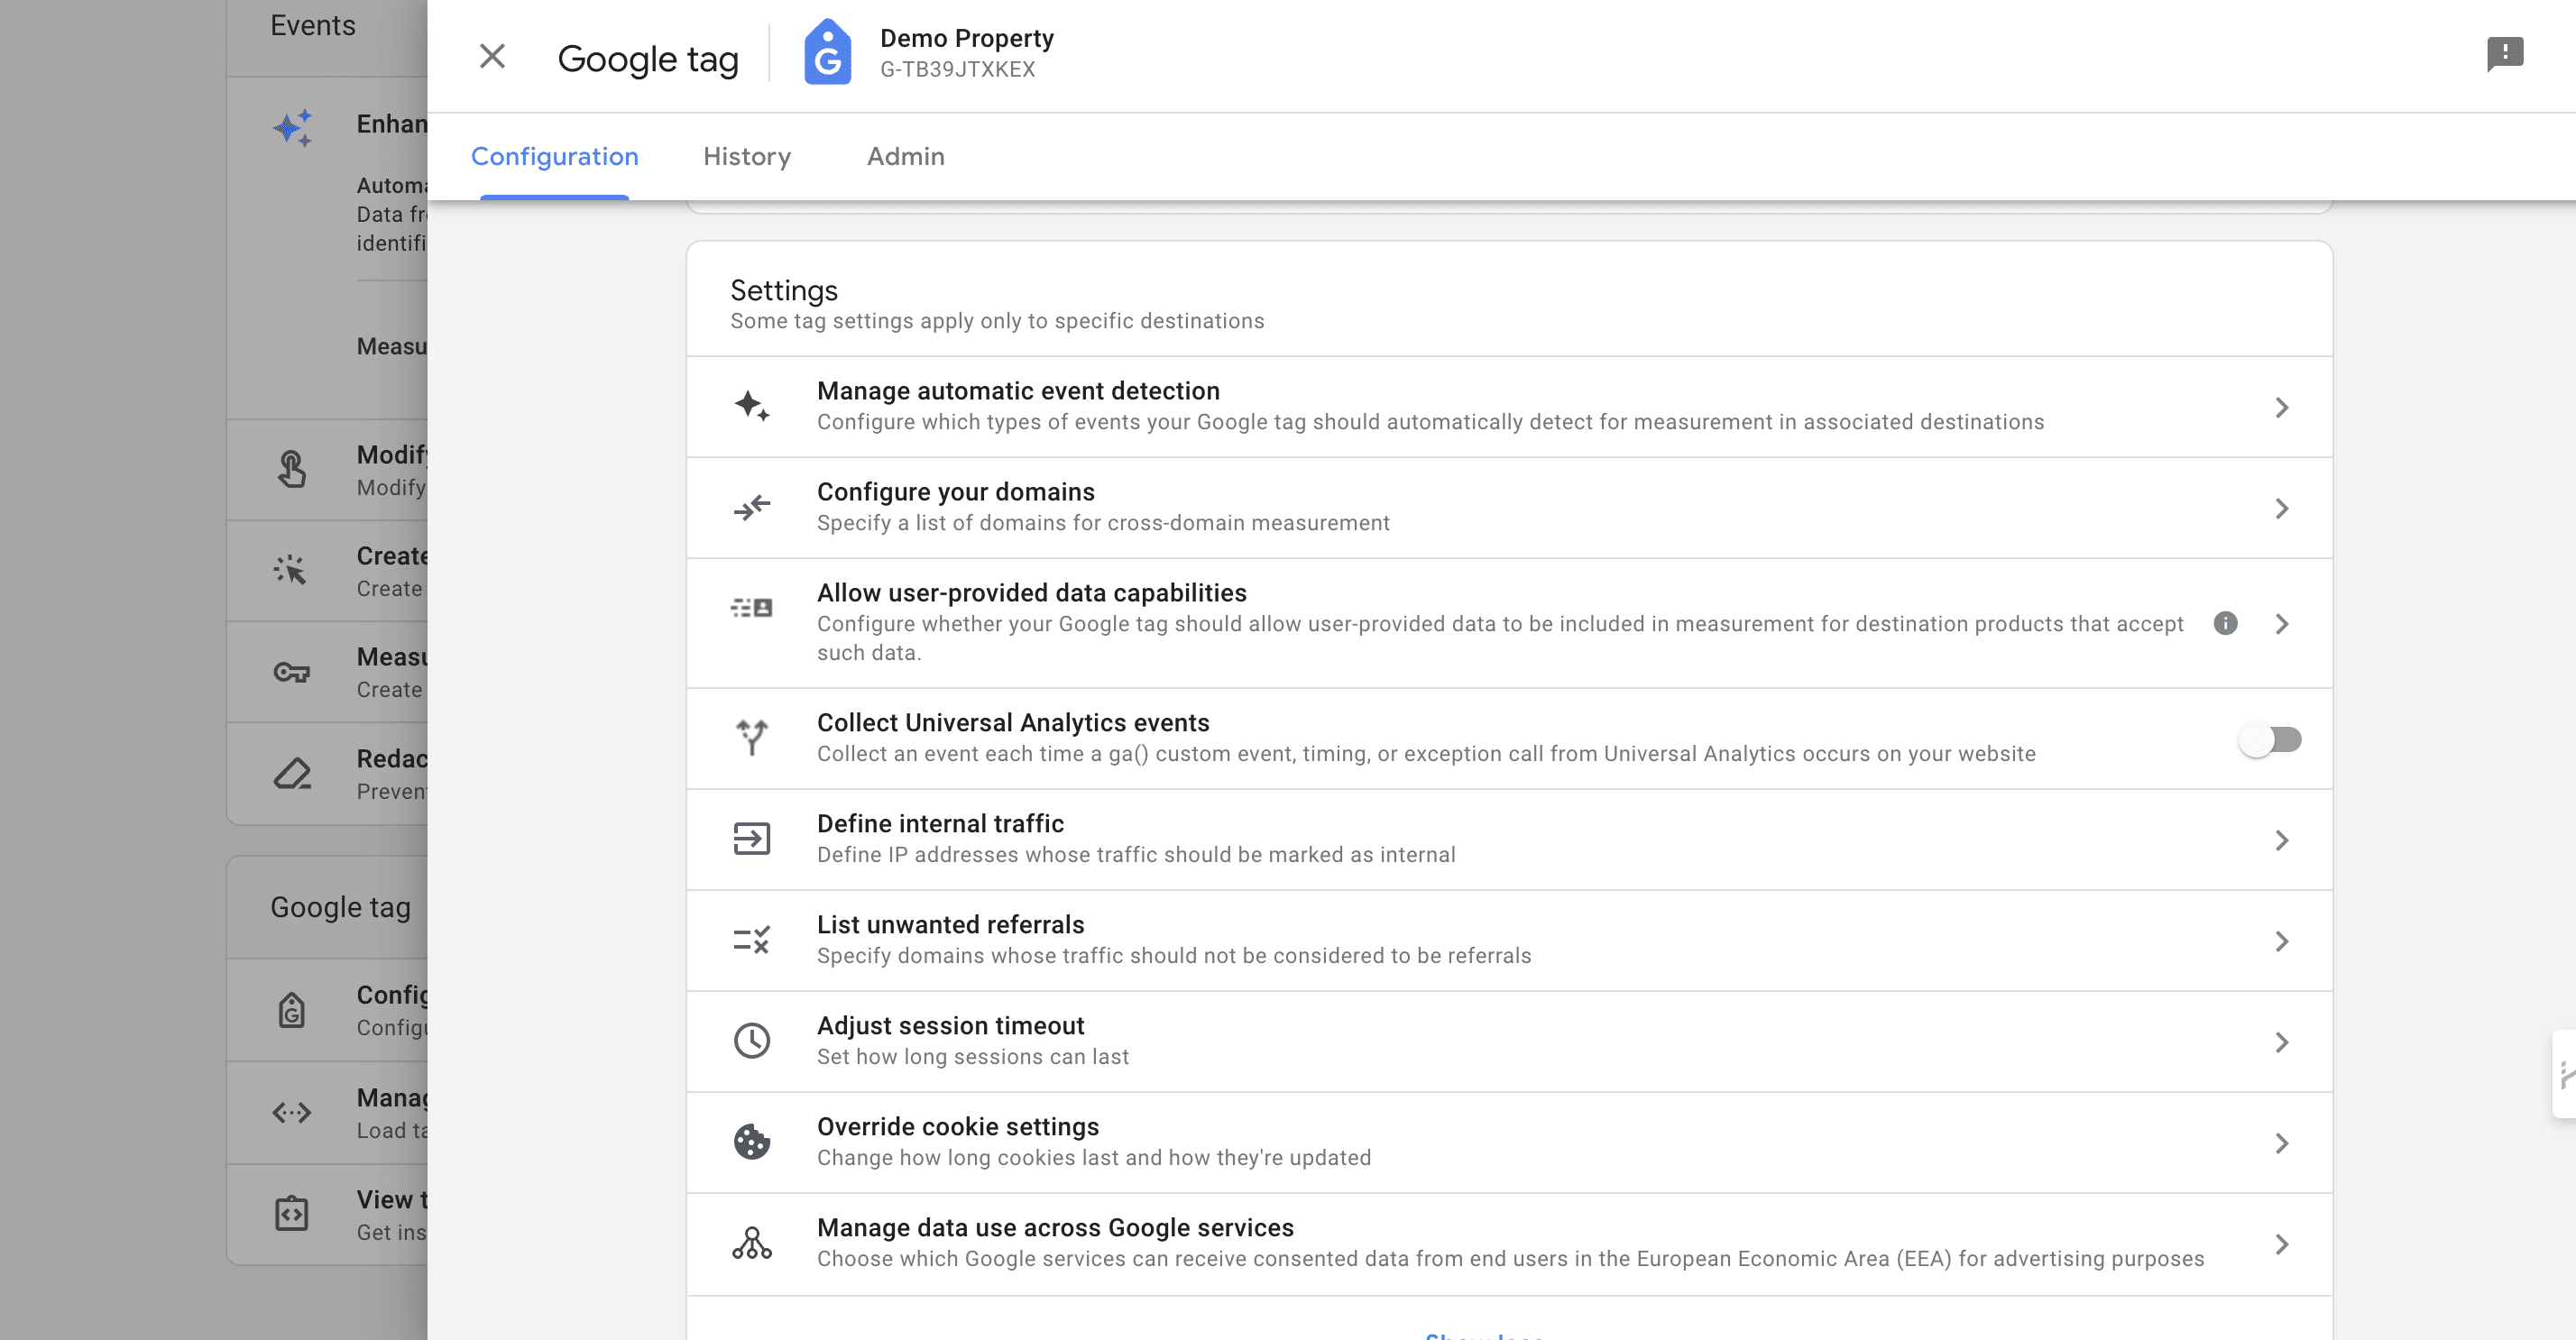This screenshot has width=2576, height=1340.
Task: Click the sparkle icon for automatic event detection
Action: 752,406
